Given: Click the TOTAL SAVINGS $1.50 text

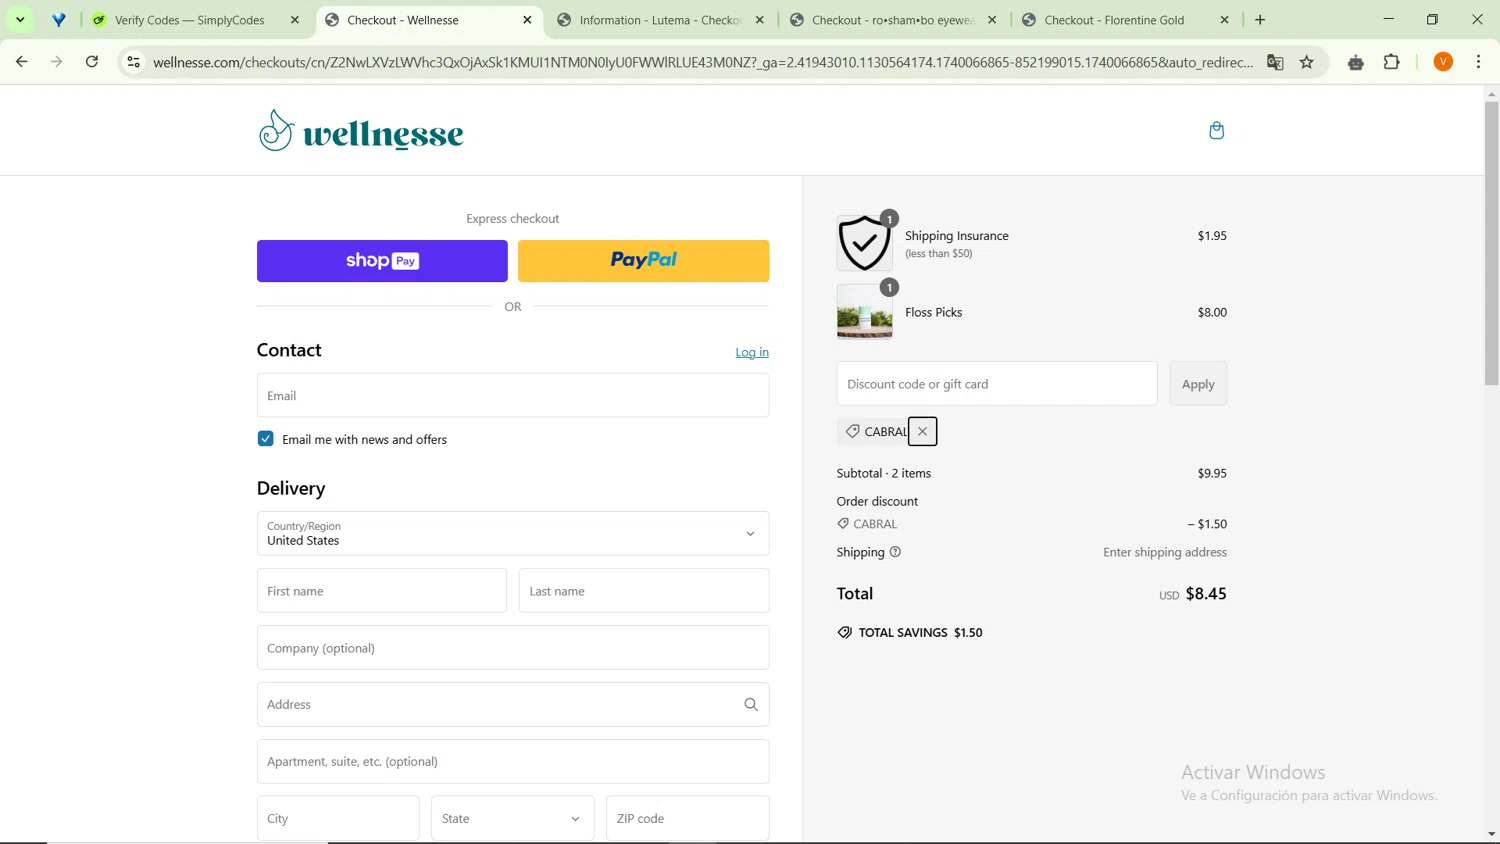Looking at the screenshot, I should coord(920,633).
